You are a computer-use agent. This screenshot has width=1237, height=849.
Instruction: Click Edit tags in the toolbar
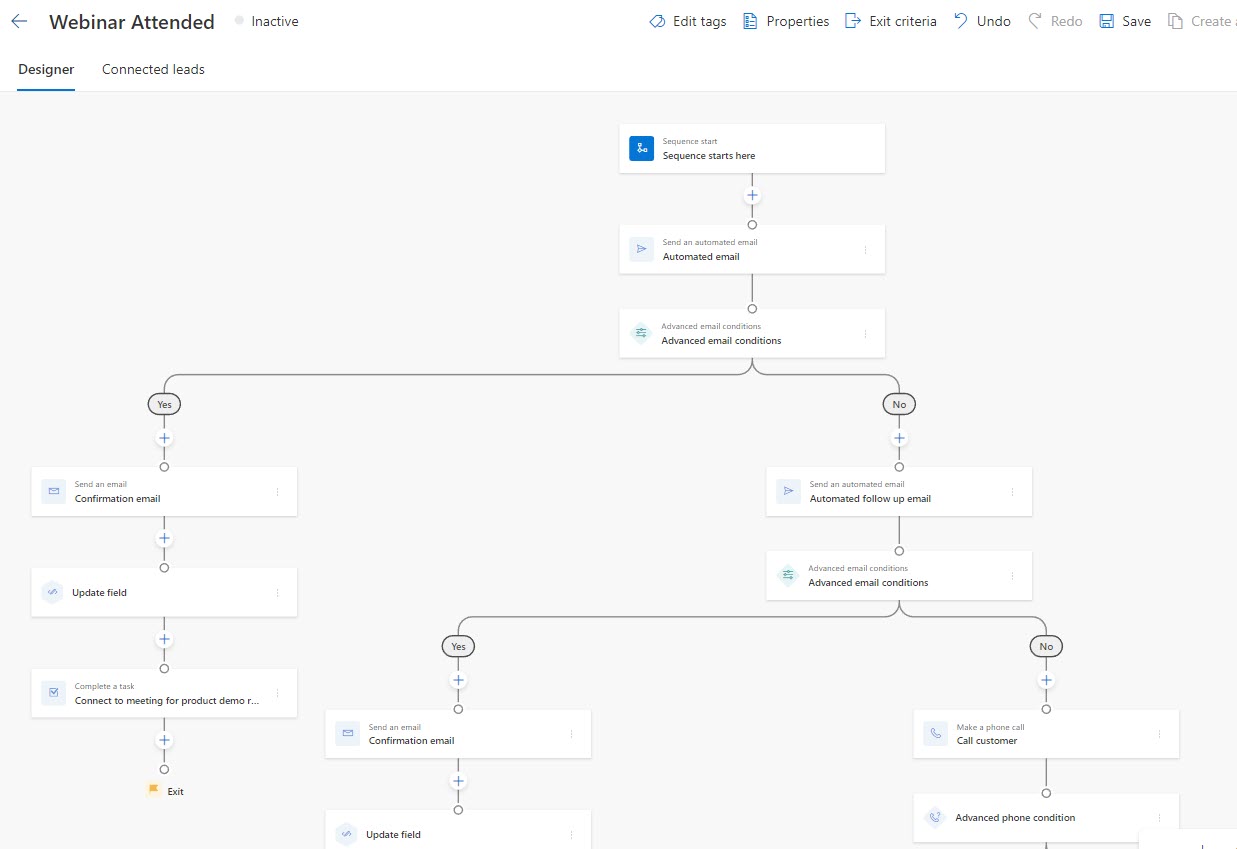(x=688, y=21)
